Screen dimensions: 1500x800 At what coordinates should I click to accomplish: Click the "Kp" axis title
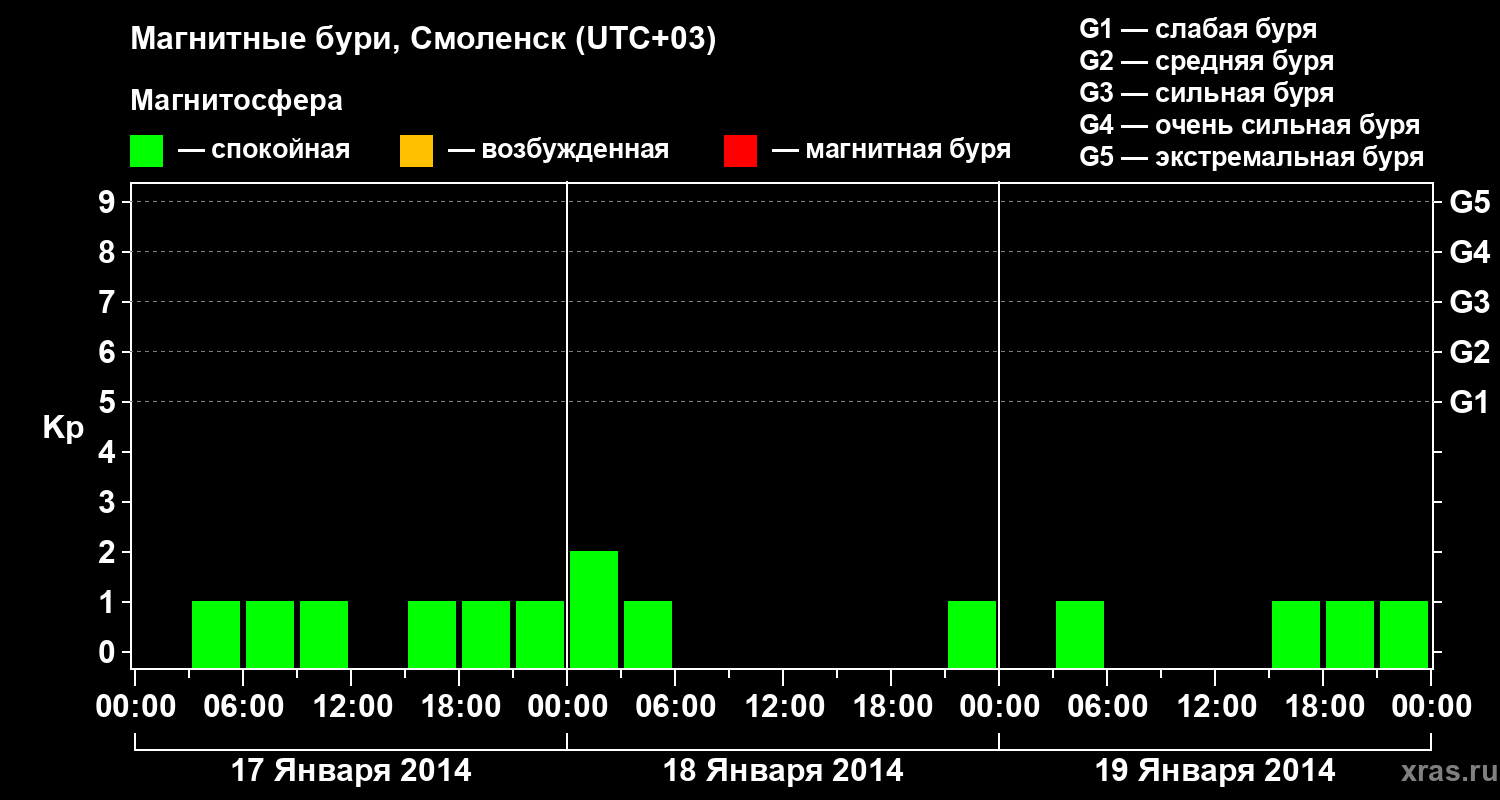(63, 427)
